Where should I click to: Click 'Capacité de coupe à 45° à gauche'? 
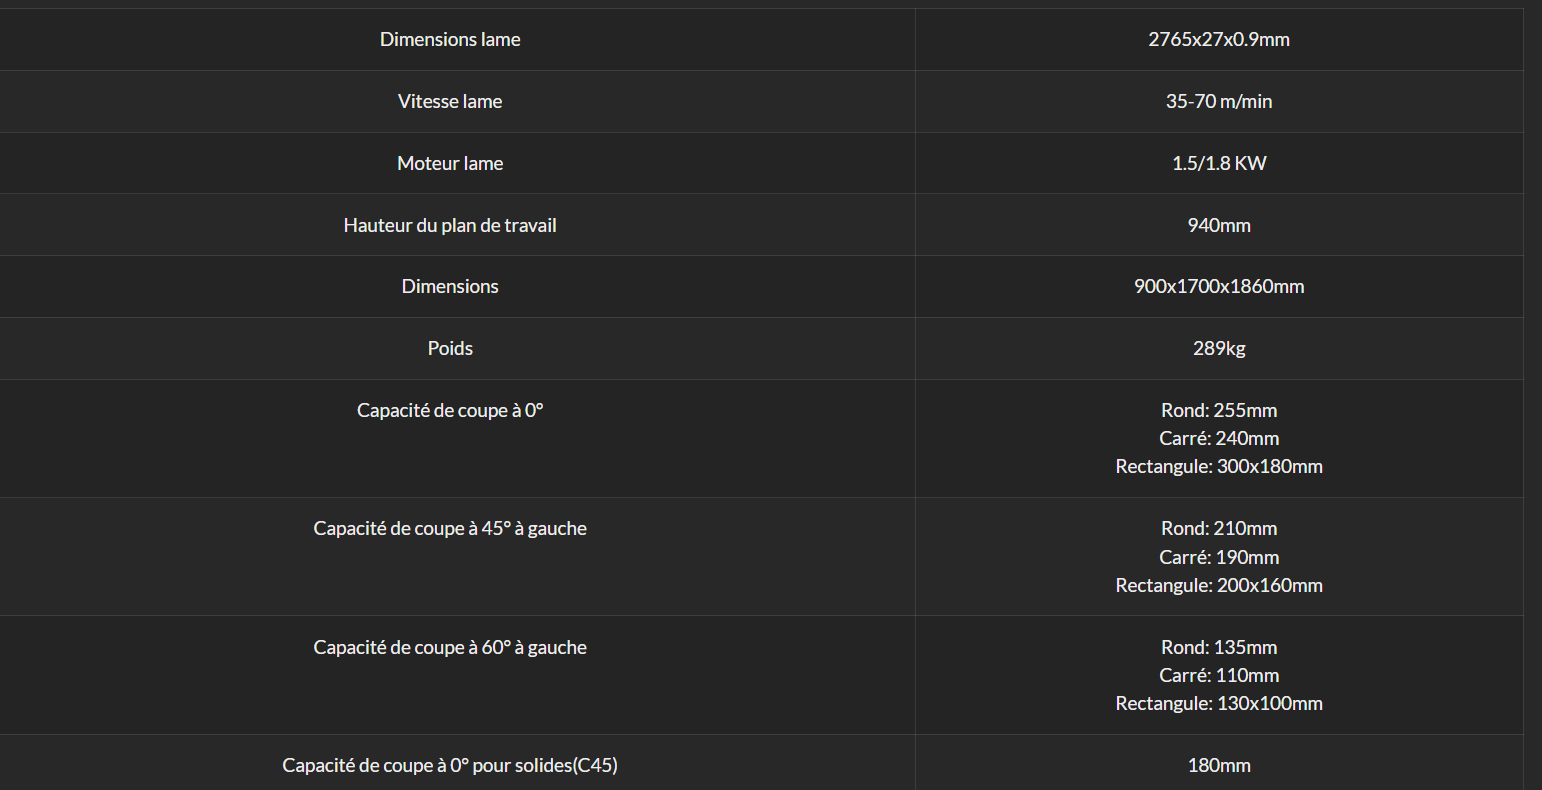[x=450, y=528]
